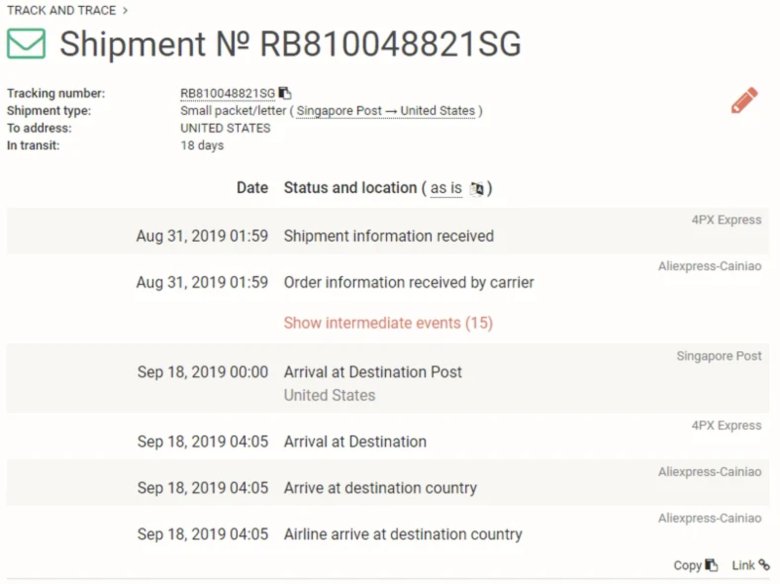Select the Arrival at Destination Post event

point(373,372)
